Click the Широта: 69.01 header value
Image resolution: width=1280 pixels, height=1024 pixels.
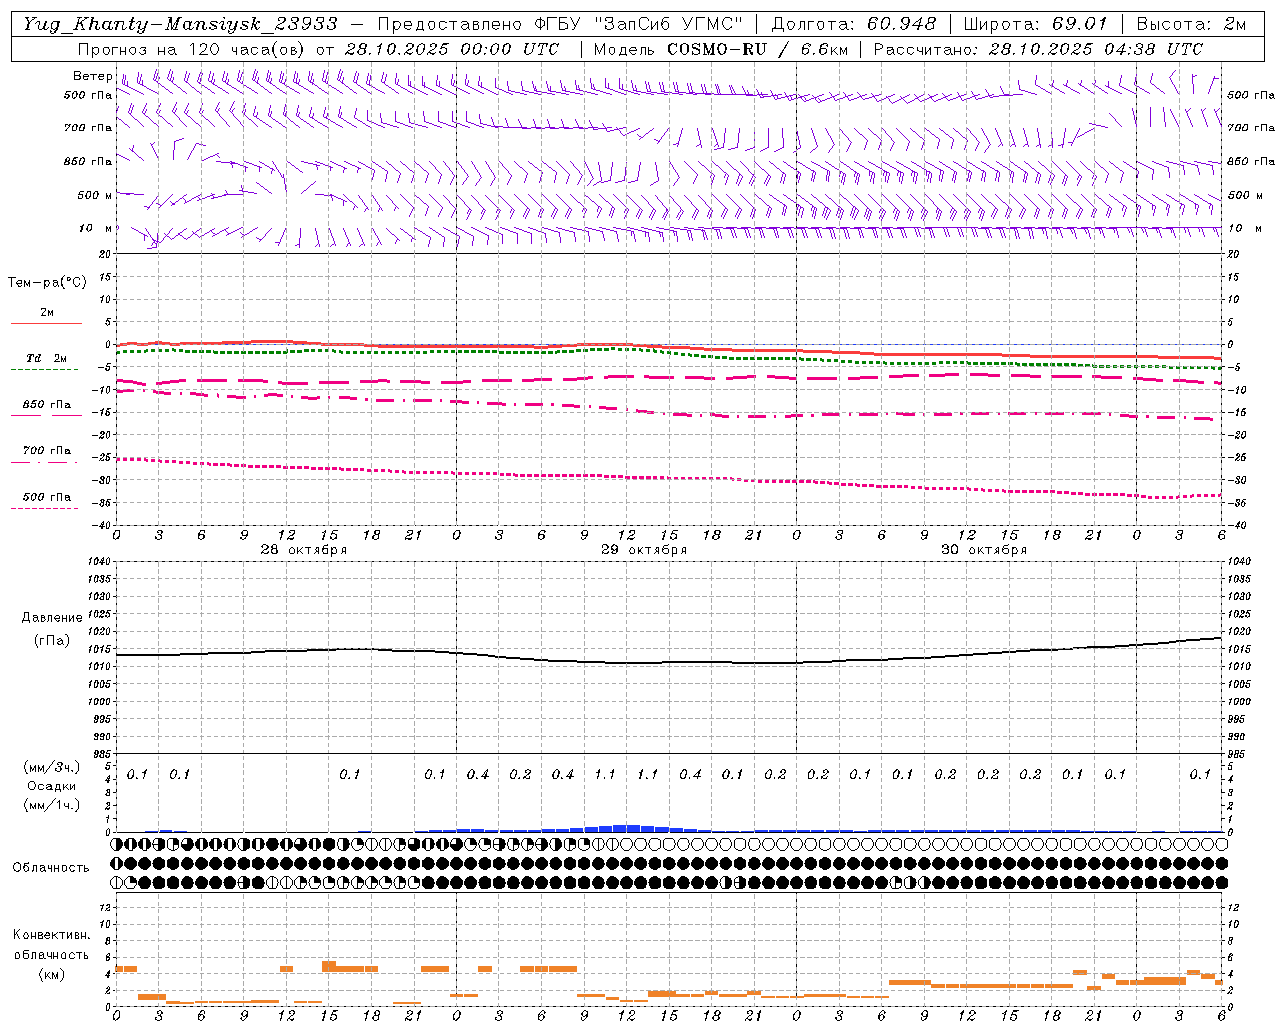[1036, 24]
